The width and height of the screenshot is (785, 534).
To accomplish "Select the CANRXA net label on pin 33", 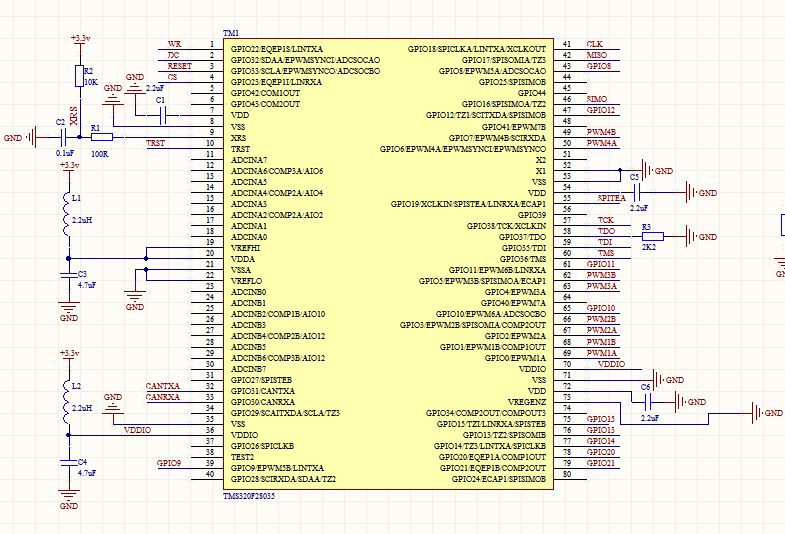I will (x=162, y=397).
